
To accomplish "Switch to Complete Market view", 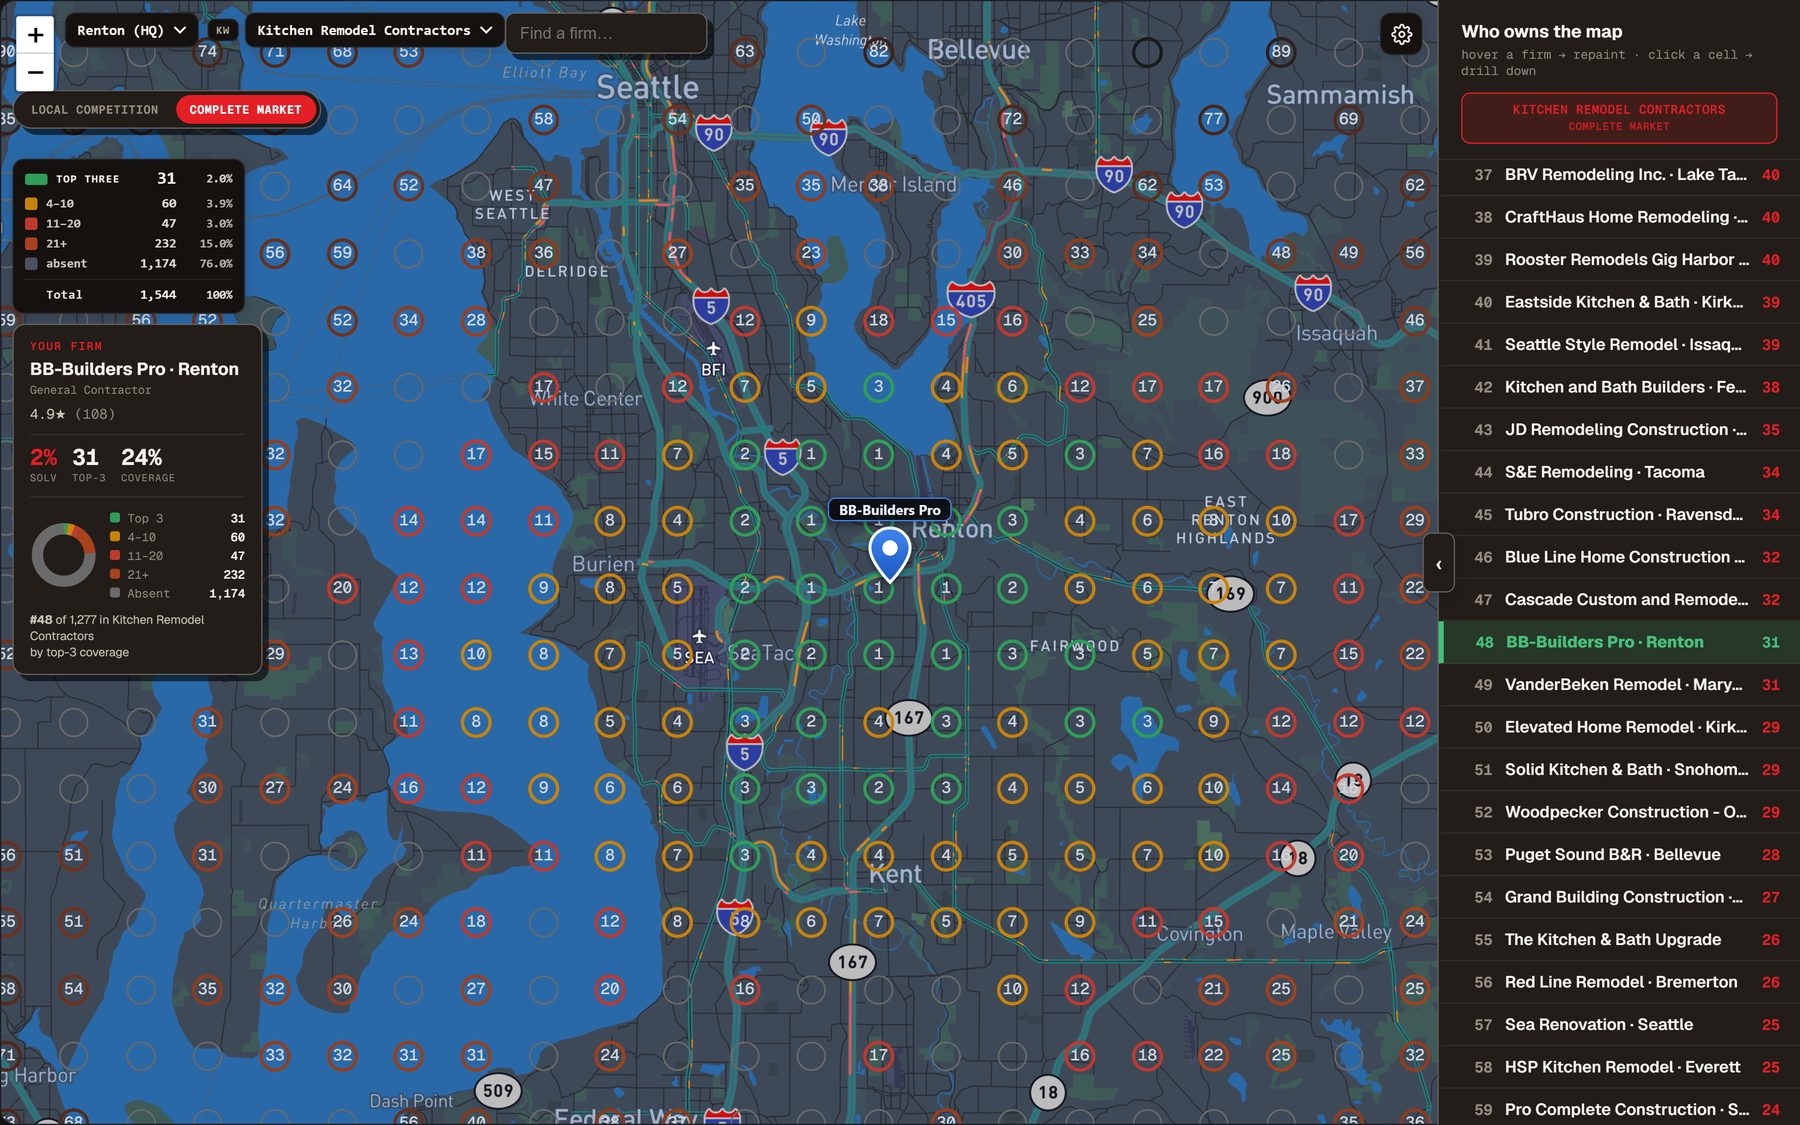I will pos(245,110).
